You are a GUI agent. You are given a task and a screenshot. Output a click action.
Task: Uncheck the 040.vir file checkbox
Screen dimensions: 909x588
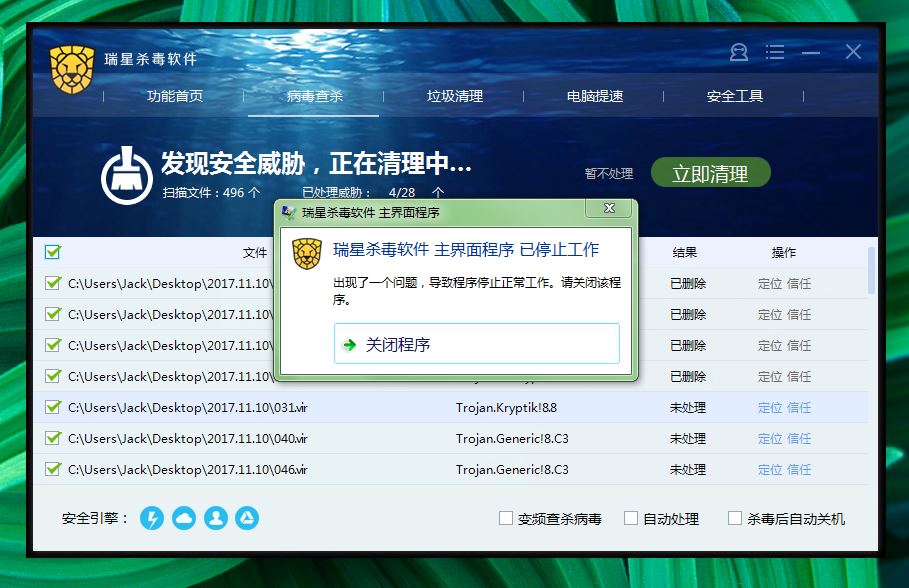tap(53, 438)
